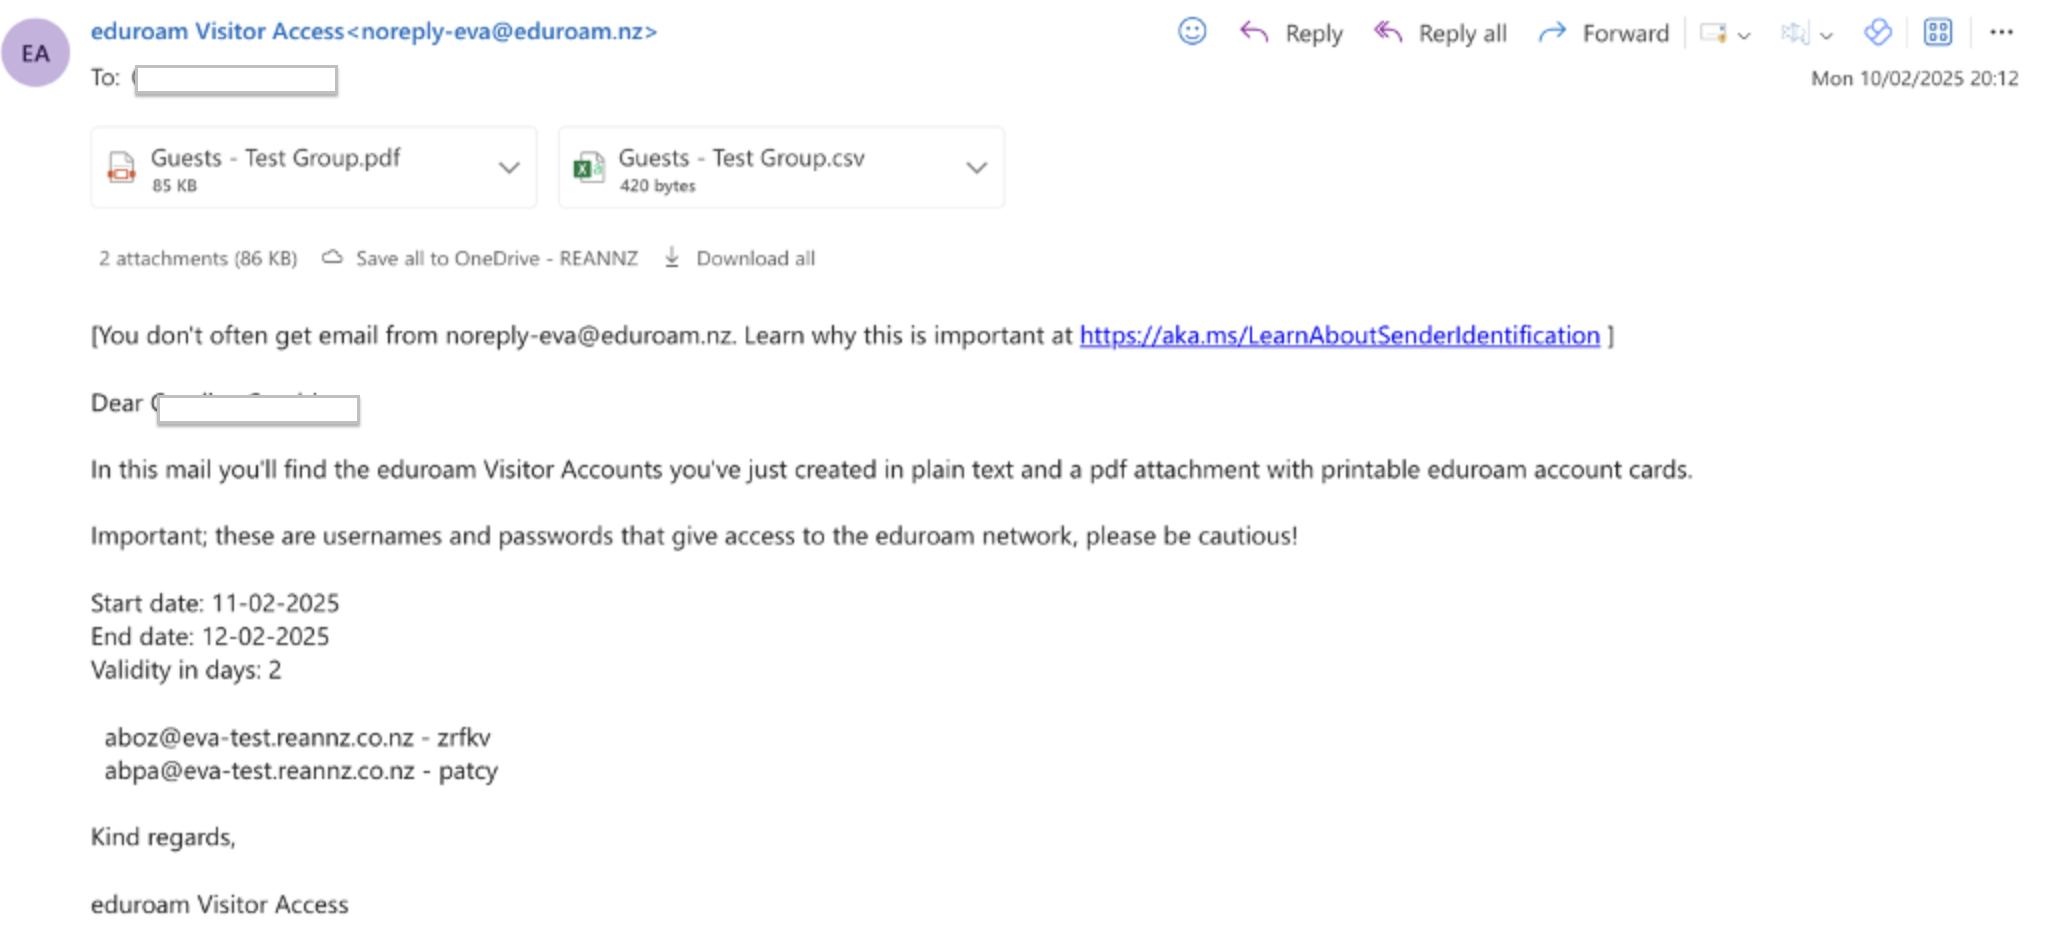Open the Loop components icon
This screenshot has width=2048, height=932.
[x=1877, y=31]
